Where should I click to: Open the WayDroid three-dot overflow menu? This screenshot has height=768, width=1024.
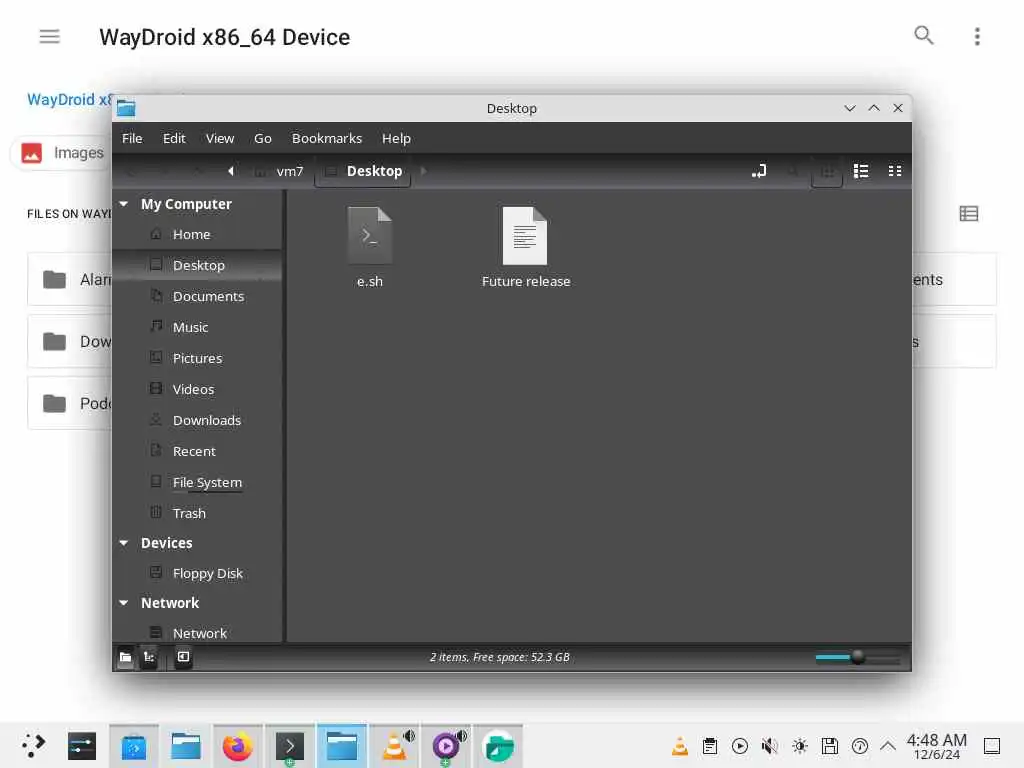(x=977, y=37)
